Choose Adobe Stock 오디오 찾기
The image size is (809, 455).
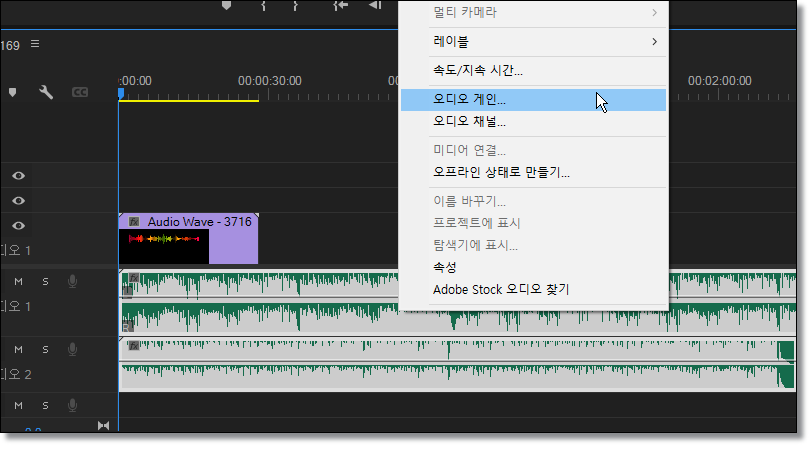pyautogui.click(x=533, y=289)
